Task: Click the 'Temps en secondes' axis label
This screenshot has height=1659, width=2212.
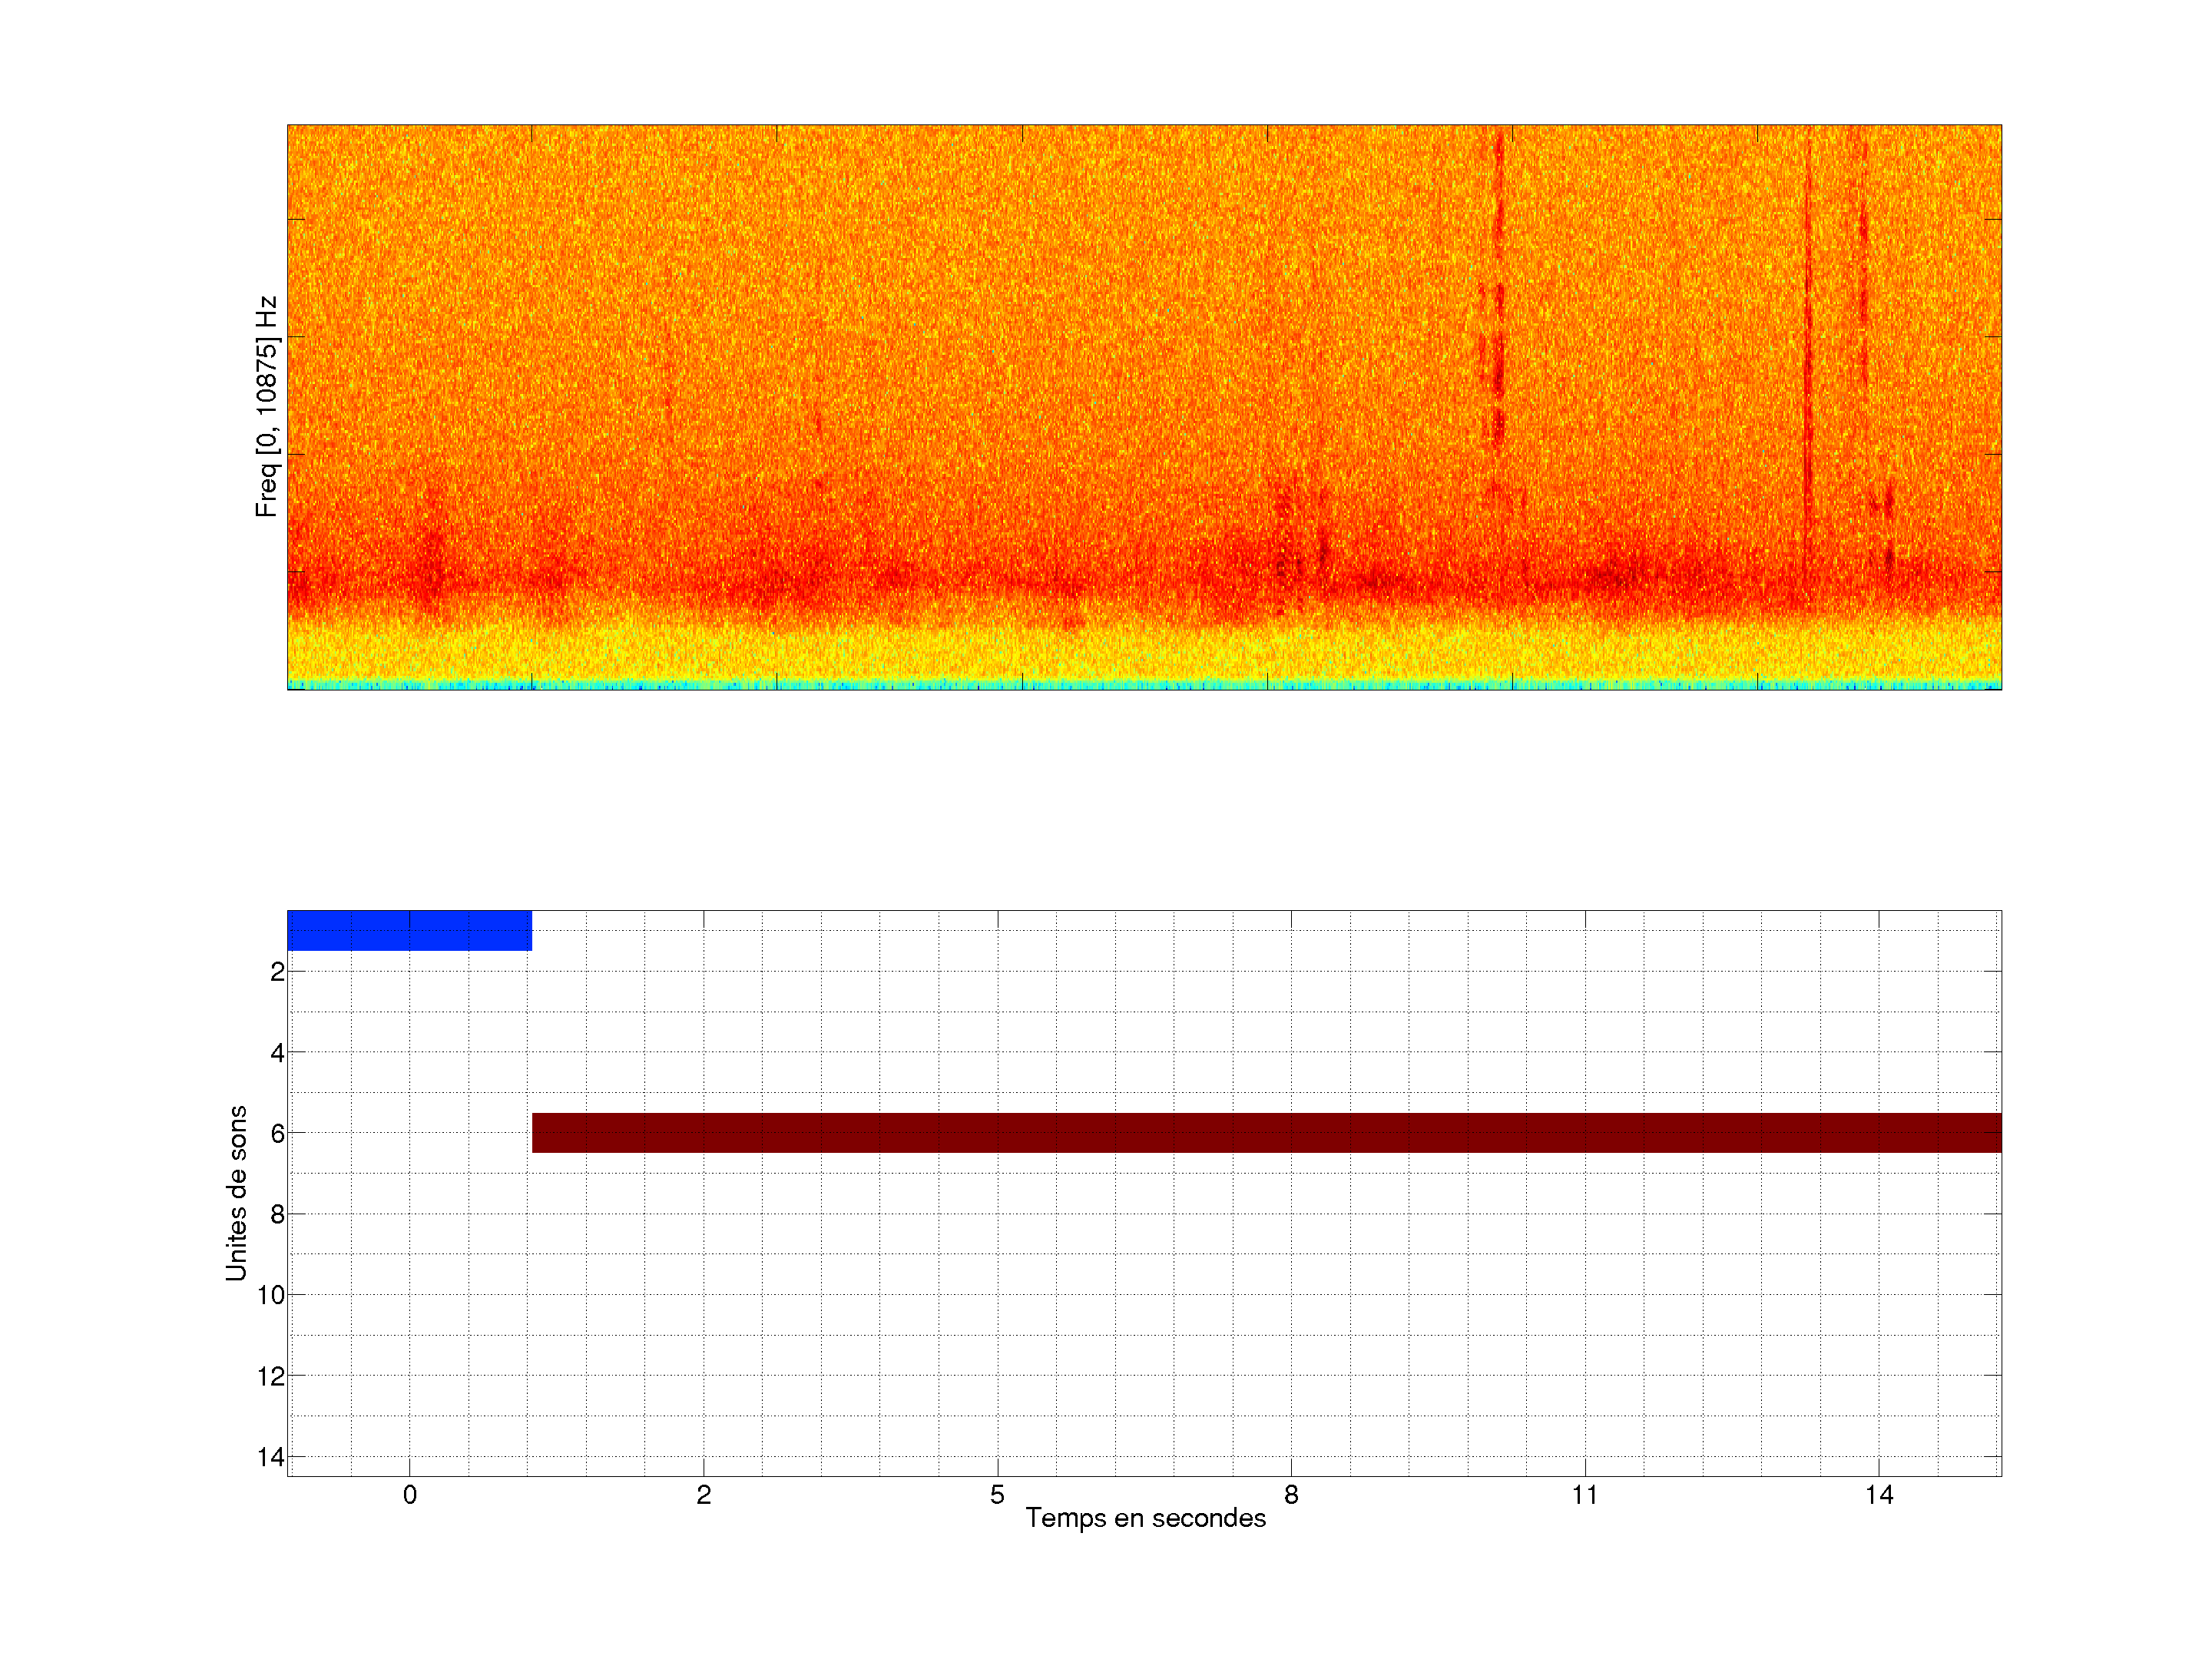Action: coord(1145,1518)
